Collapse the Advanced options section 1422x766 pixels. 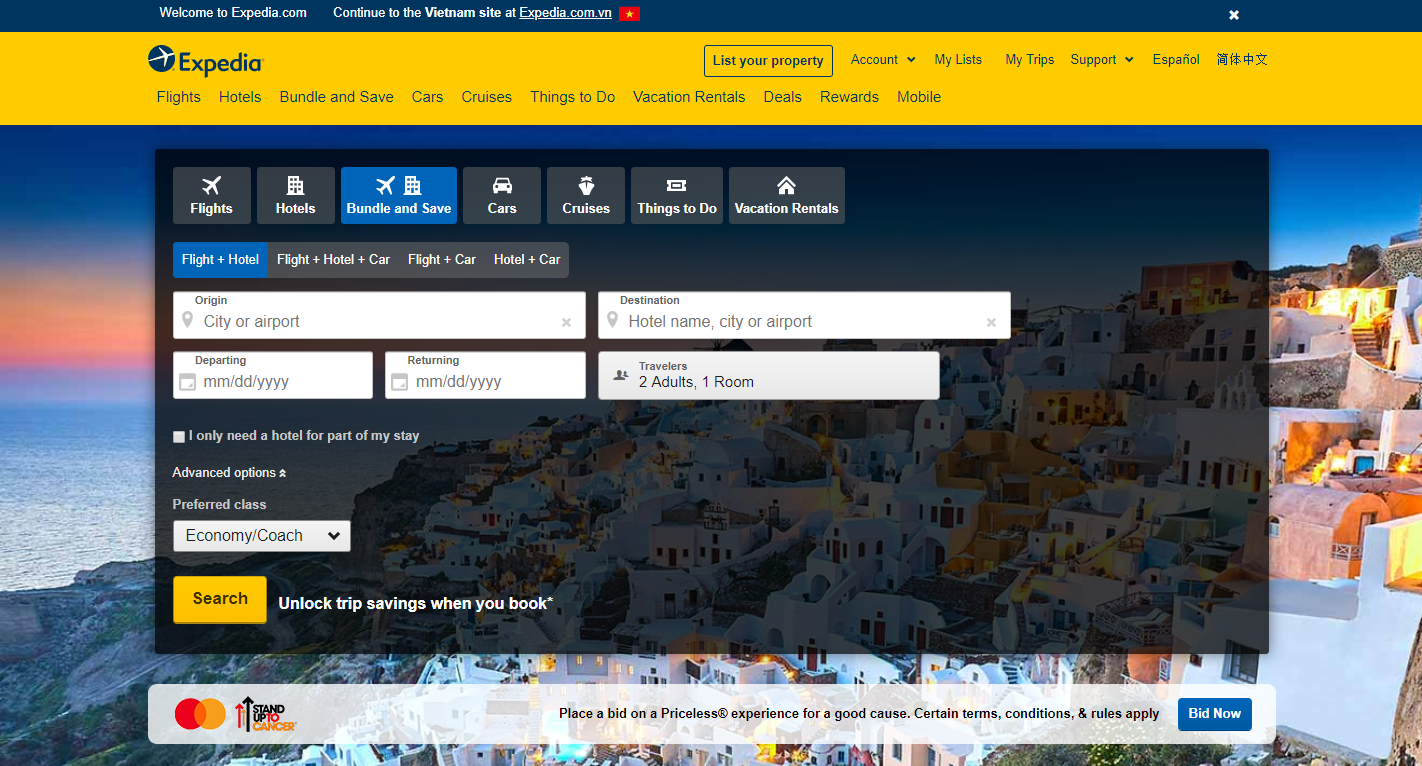(229, 473)
